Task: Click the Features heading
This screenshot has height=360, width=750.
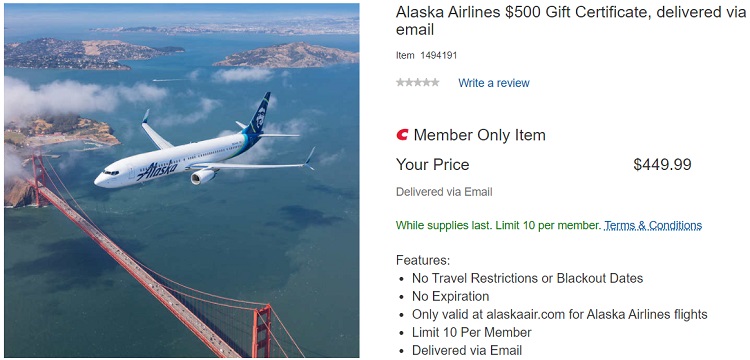Action: point(423,261)
